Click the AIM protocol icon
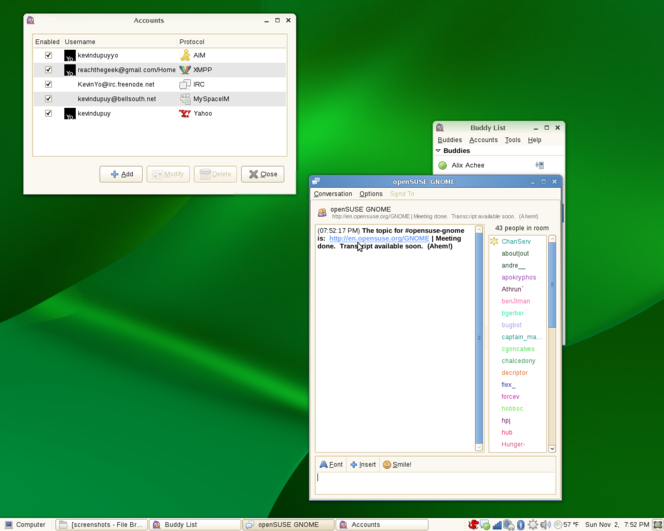The height and width of the screenshot is (531, 664). pos(185,55)
